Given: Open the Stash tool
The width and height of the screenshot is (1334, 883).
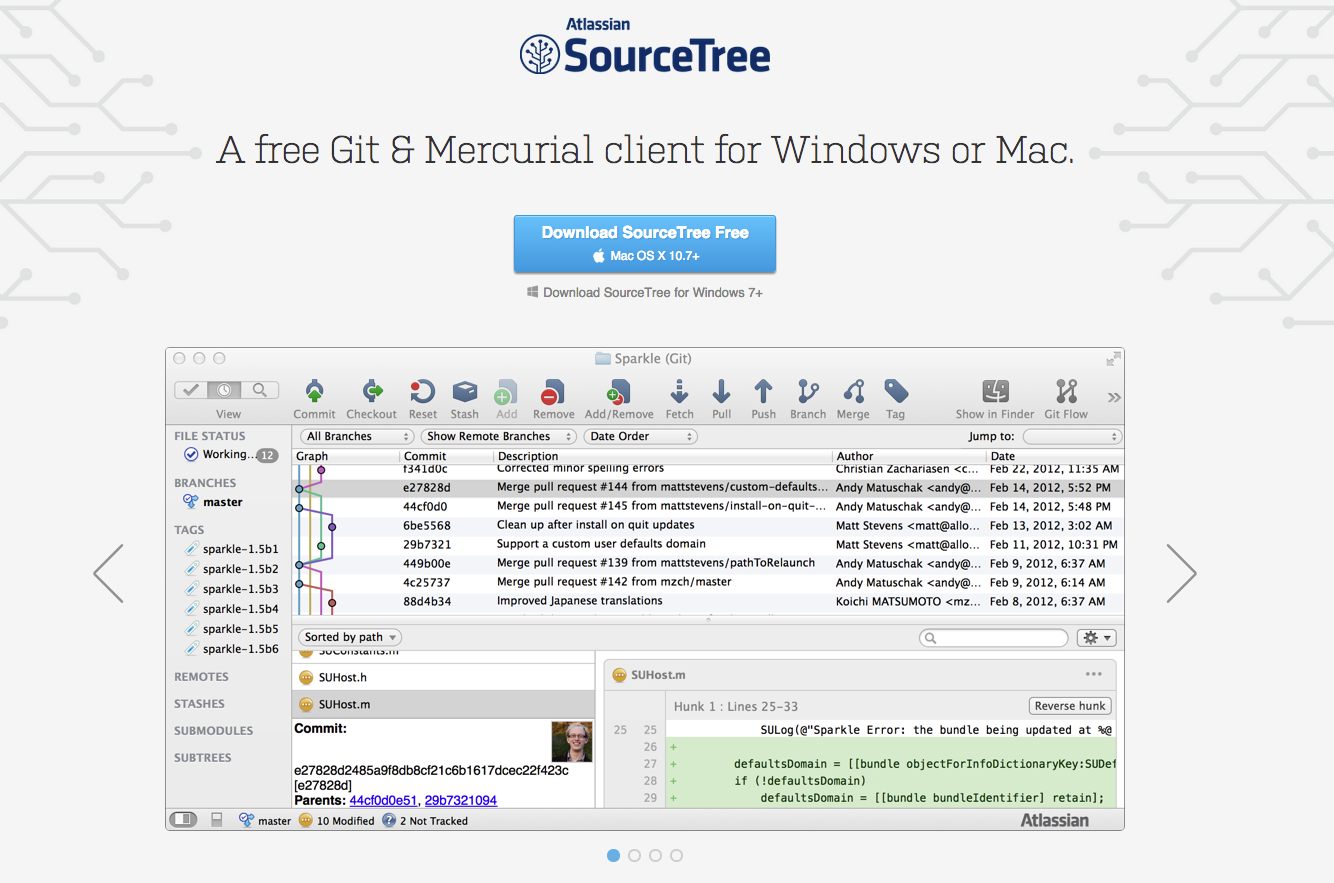Looking at the screenshot, I should [464, 391].
